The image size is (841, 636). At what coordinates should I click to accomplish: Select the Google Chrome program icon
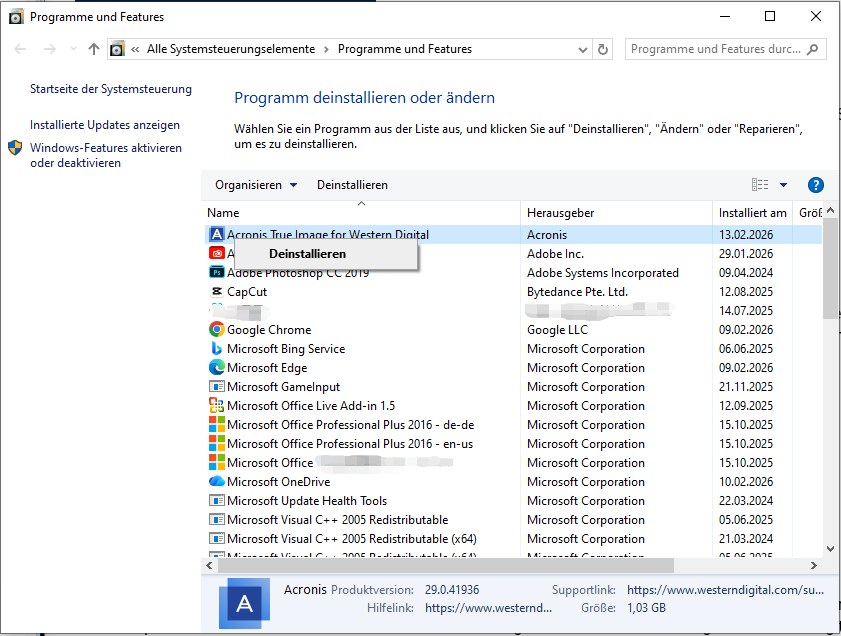pos(215,329)
